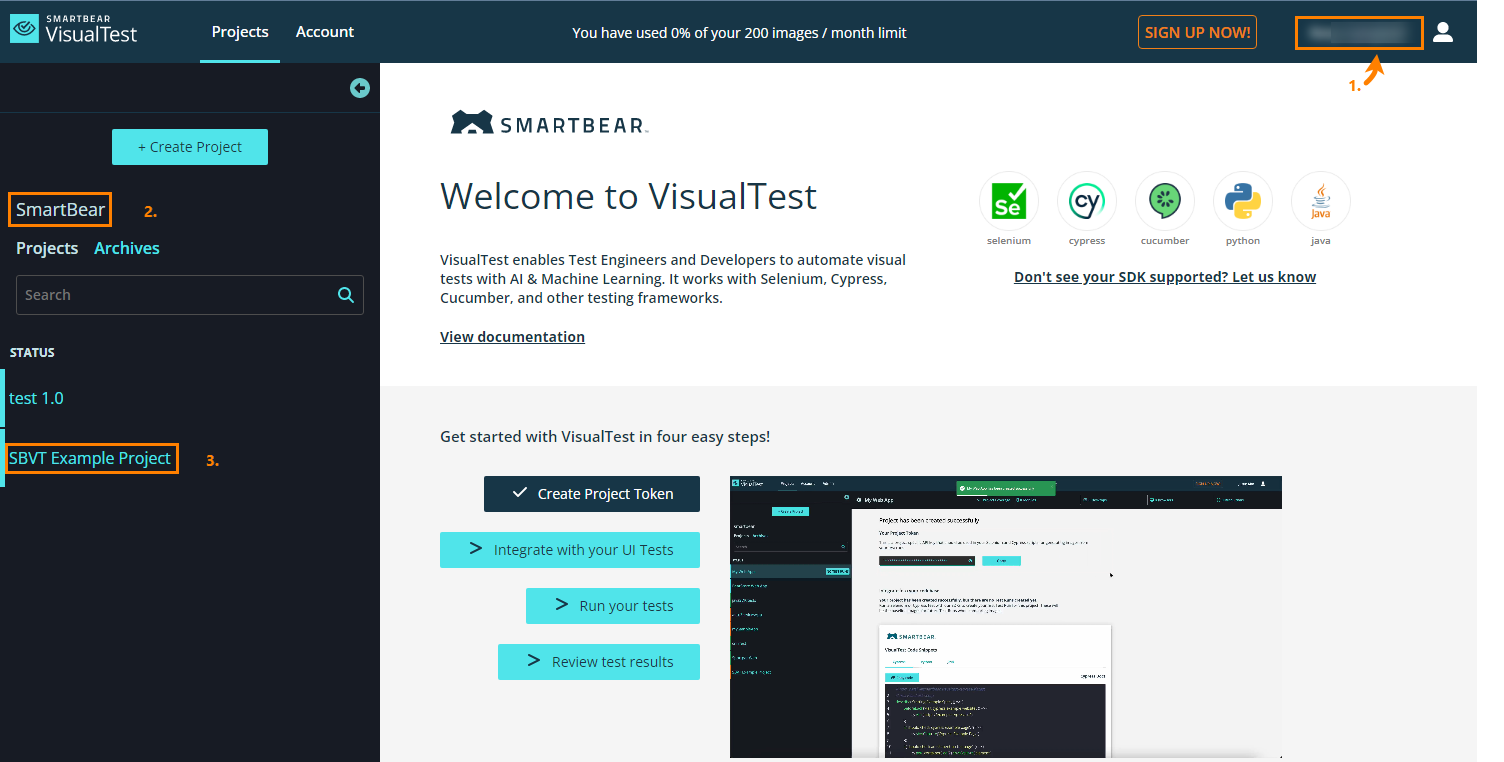Select the Selenium SDK icon
The width and height of the screenshot is (1504, 762).
1008,202
